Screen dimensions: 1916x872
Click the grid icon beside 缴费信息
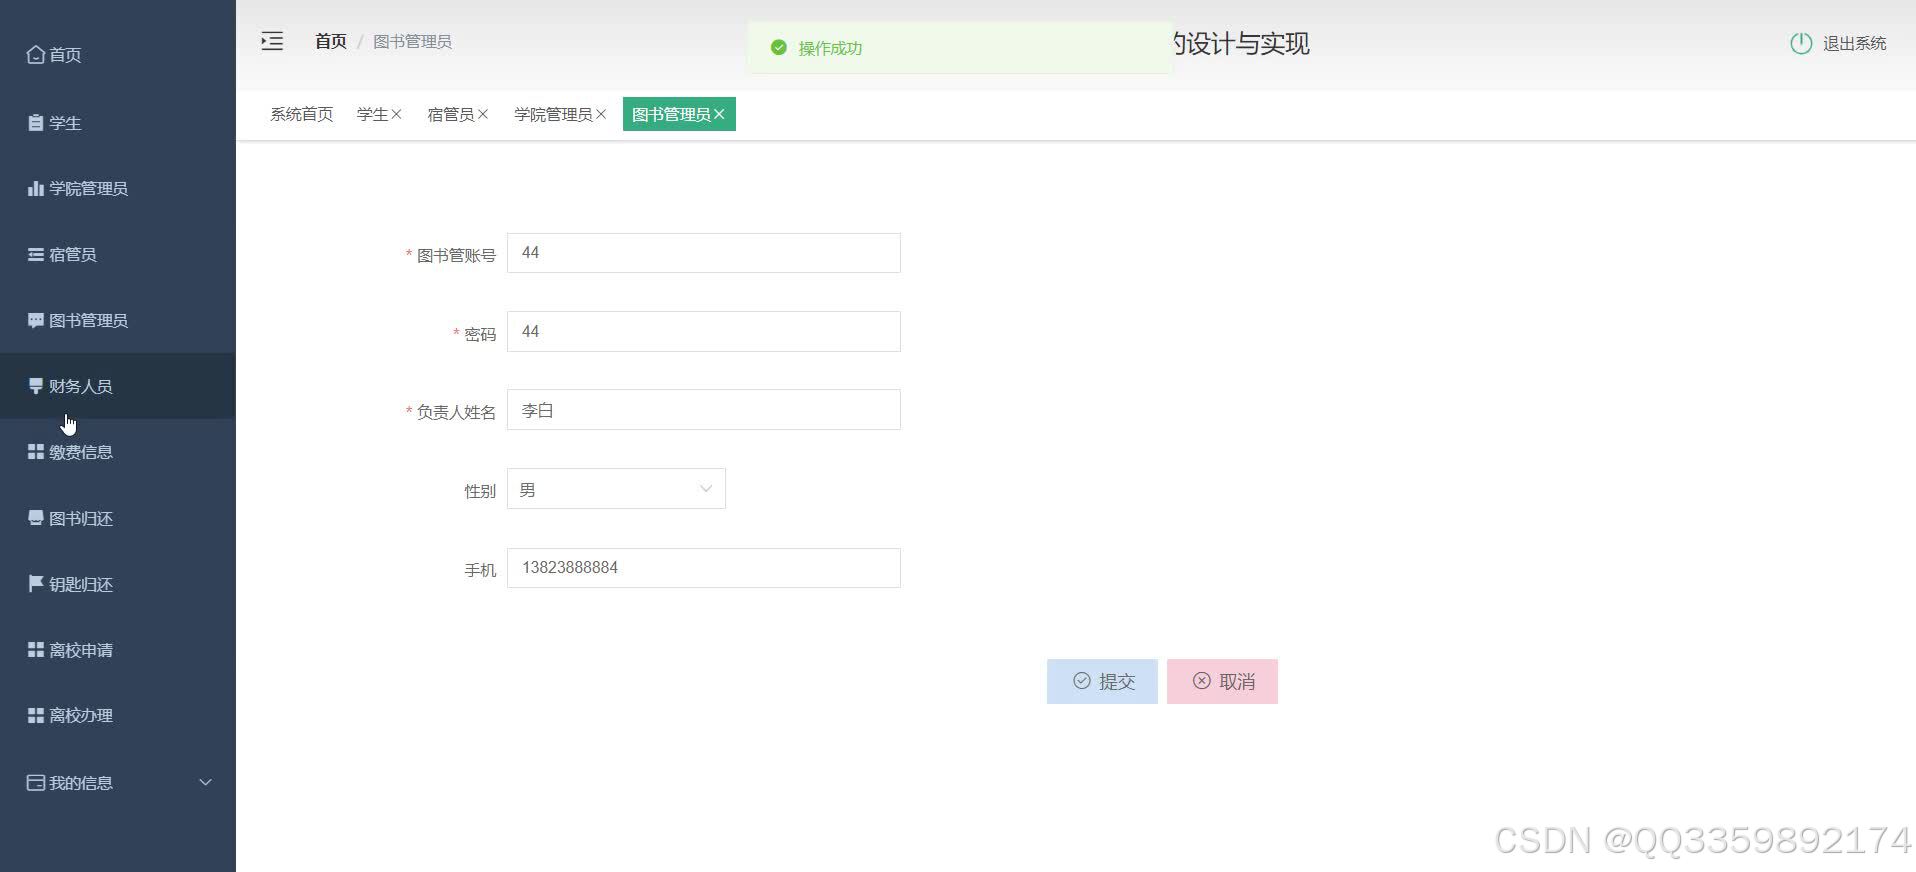[36, 452]
